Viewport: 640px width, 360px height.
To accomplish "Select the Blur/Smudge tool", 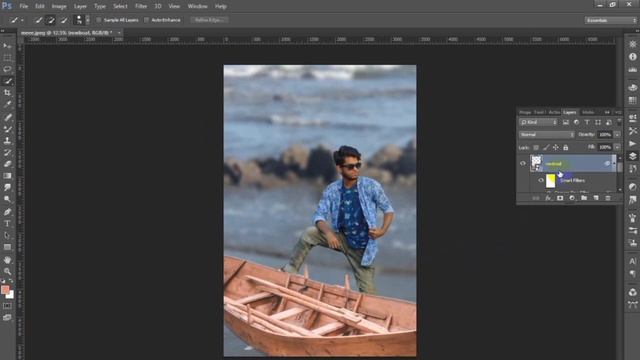I will pyautogui.click(x=7, y=188).
